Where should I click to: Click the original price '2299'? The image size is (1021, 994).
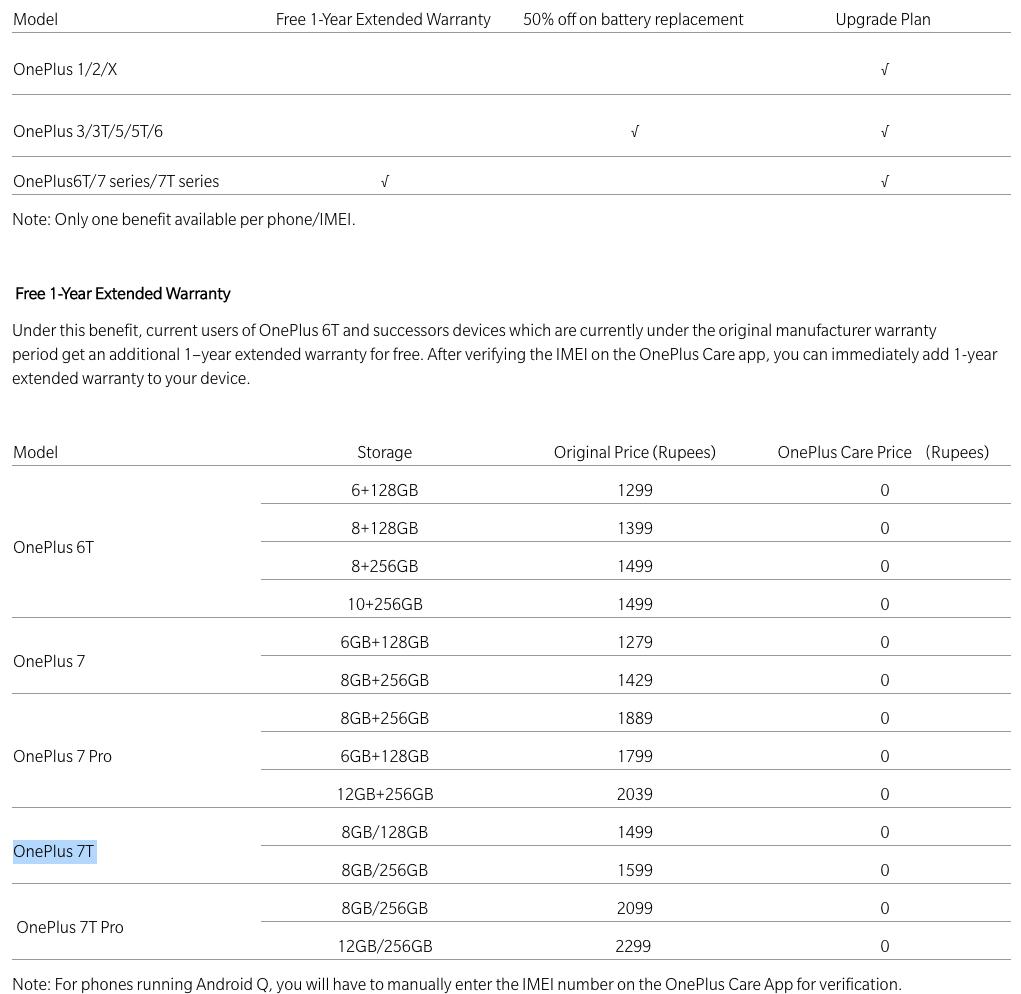click(x=633, y=946)
